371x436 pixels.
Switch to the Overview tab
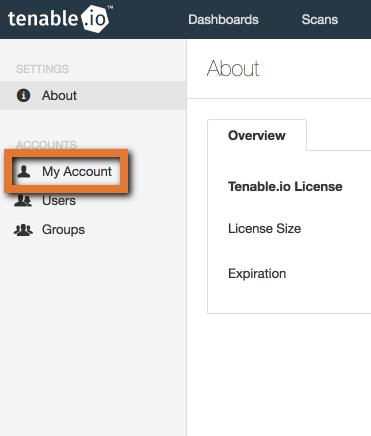coord(257,135)
